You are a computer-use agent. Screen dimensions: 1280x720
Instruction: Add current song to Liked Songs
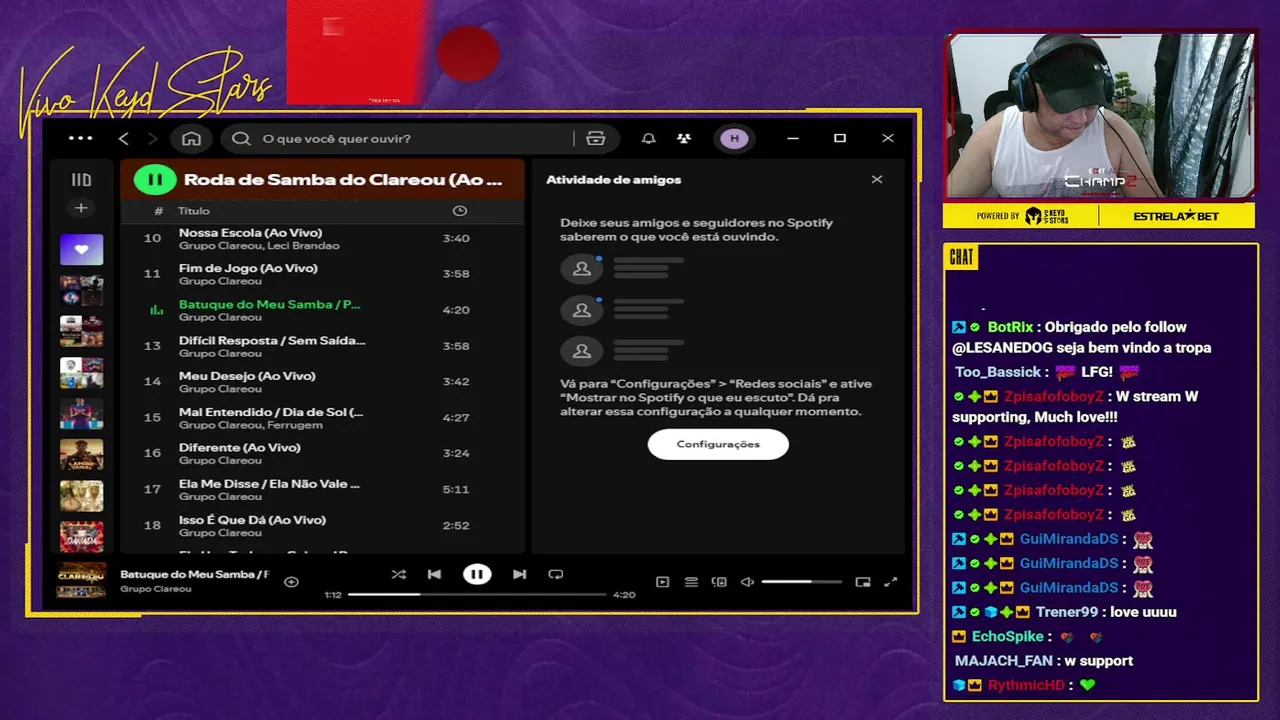[x=291, y=582]
